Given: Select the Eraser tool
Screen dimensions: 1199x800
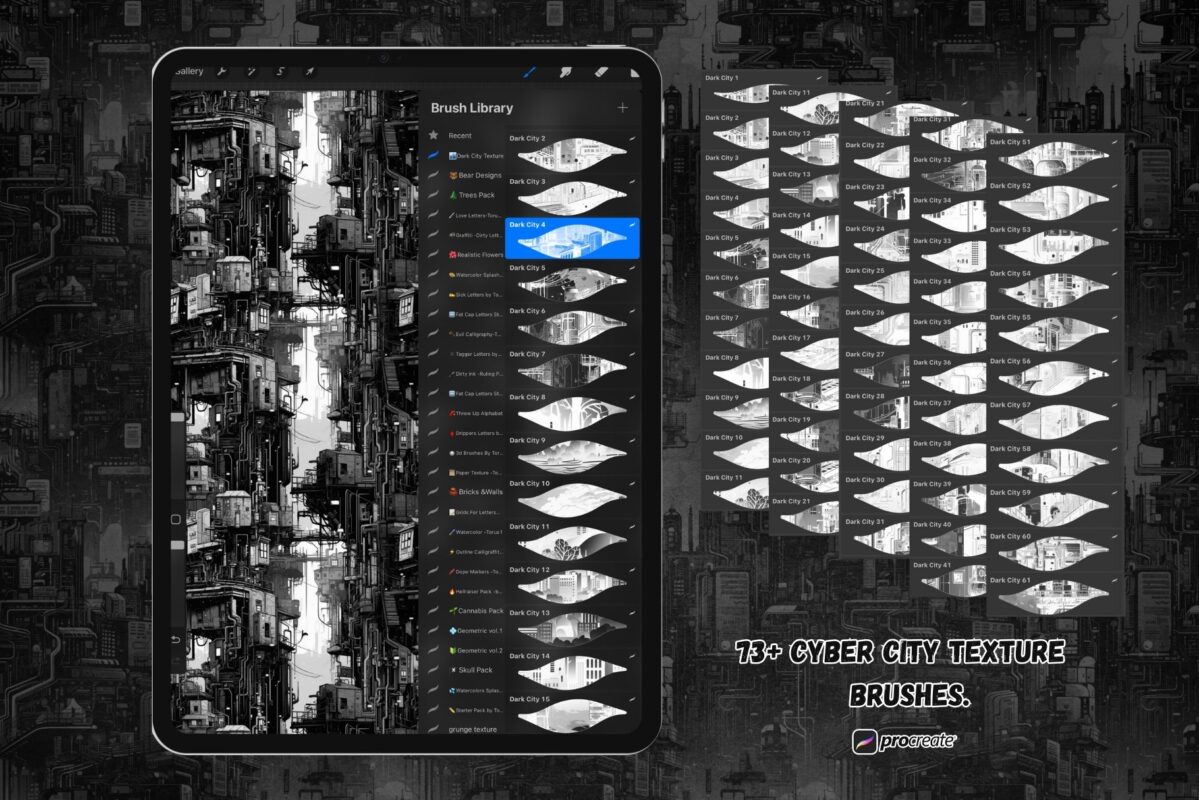Looking at the screenshot, I should coord(601,72).
